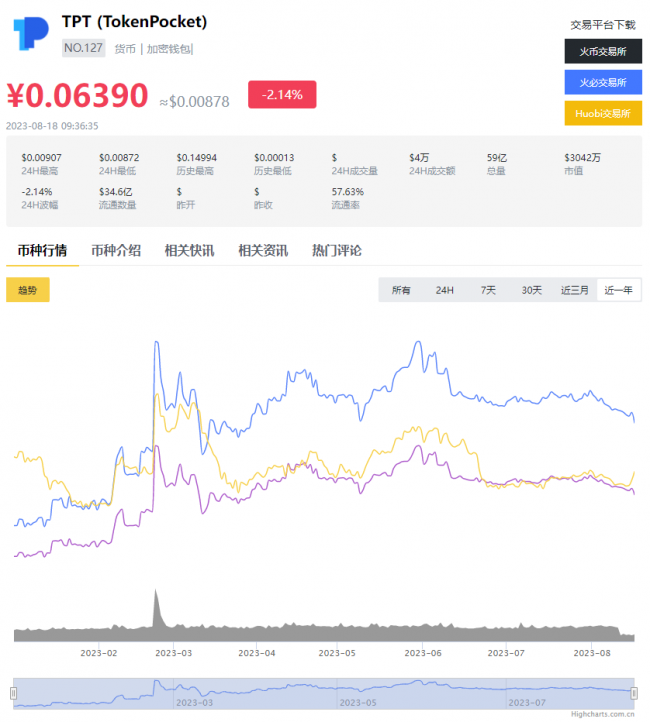
Task: Open the 火币交易所 download button
Action: coord(603,52)
